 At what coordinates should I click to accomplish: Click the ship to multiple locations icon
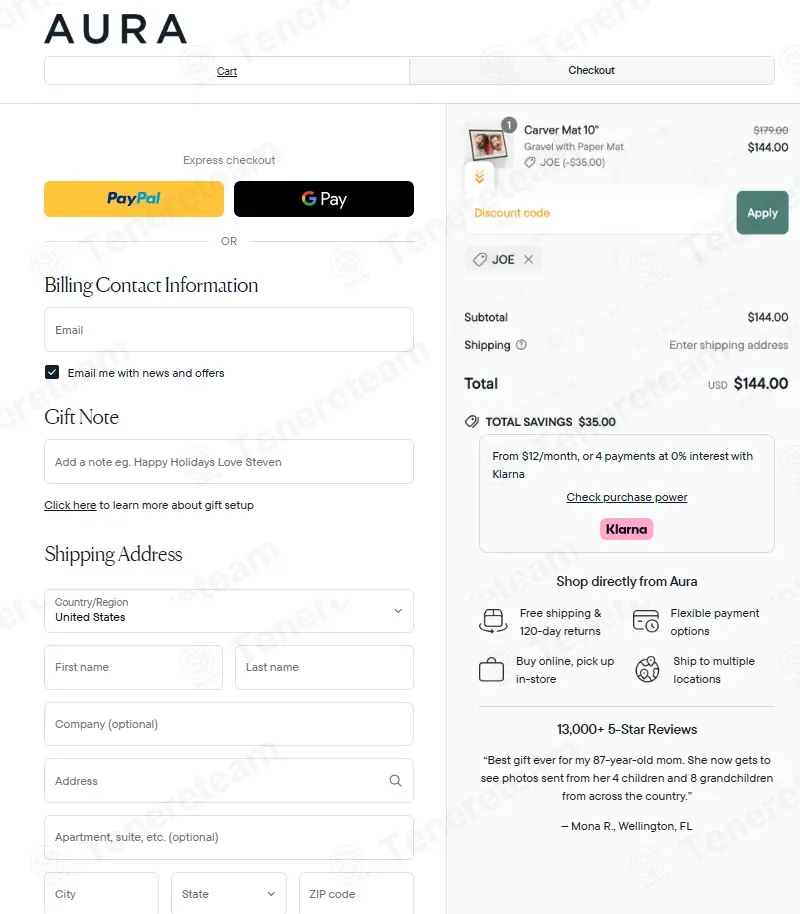click(x=647, y=670)
